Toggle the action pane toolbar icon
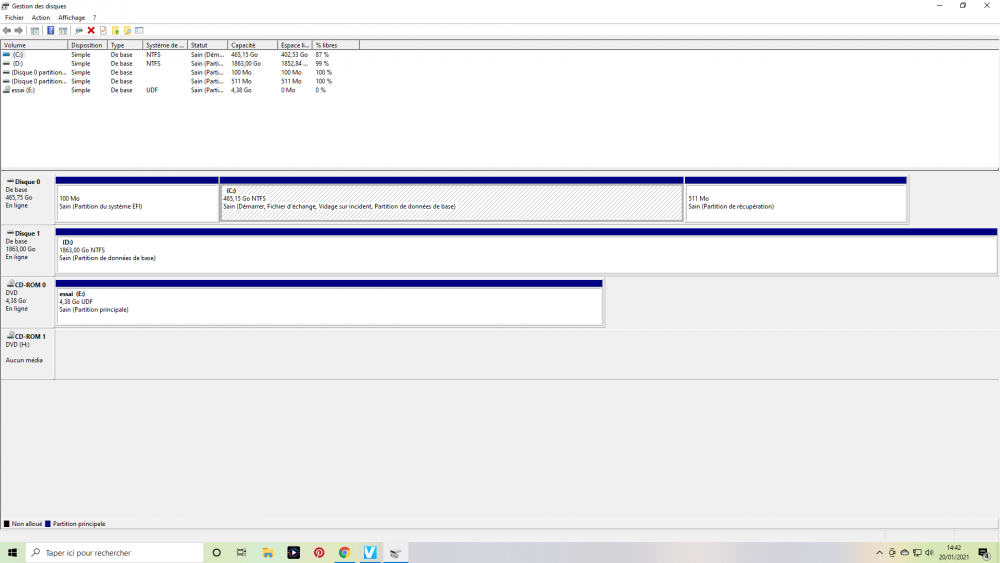 pos(63,31)
